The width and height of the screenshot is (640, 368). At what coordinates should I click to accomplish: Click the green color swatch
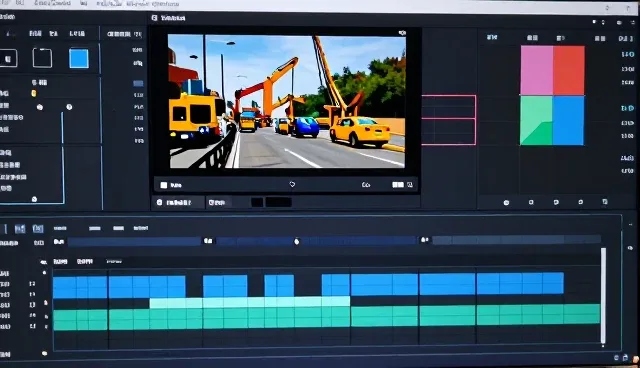coord(536,120)
